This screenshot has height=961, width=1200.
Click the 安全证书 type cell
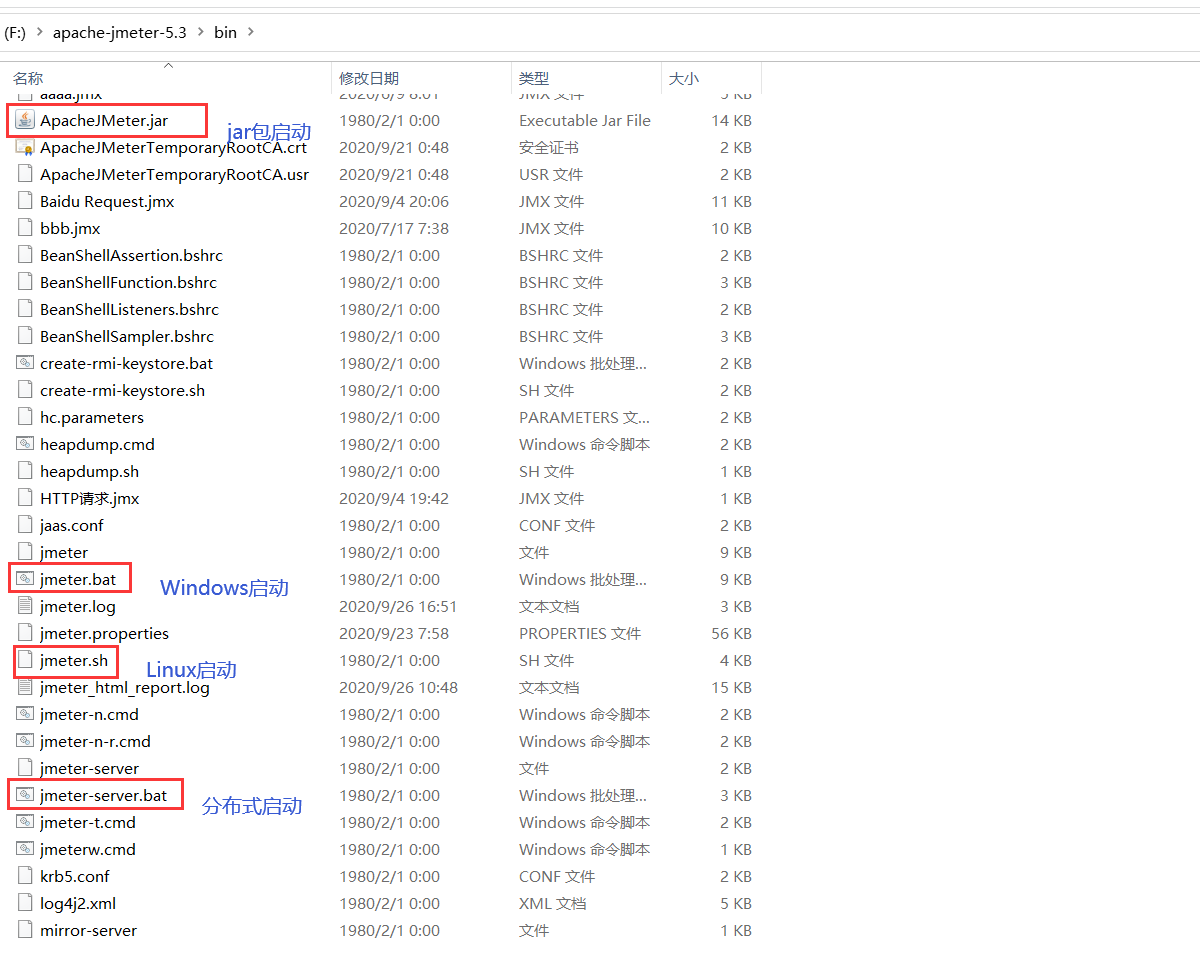tap(549, 147)
